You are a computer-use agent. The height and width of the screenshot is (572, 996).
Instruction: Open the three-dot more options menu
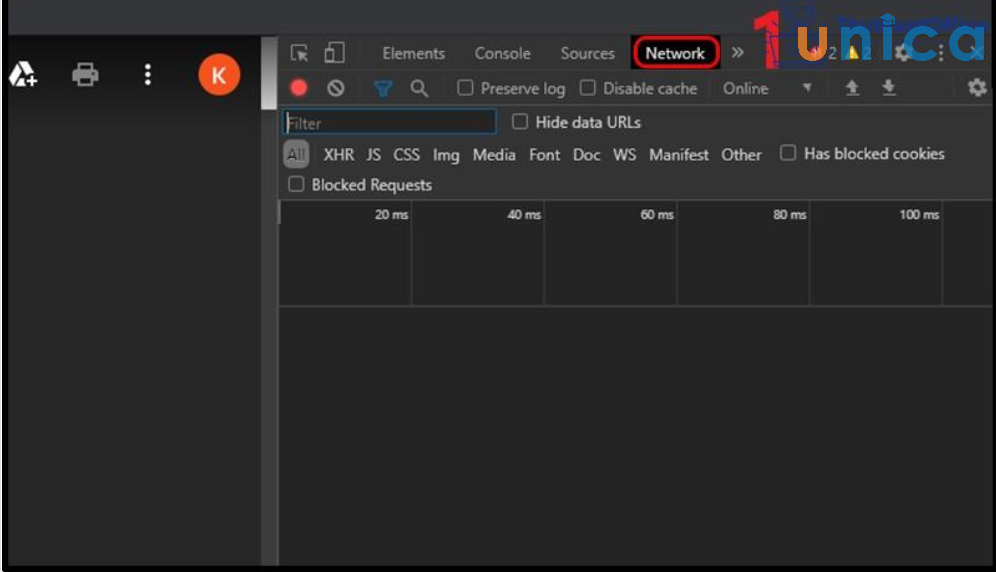tap(148, 75)
